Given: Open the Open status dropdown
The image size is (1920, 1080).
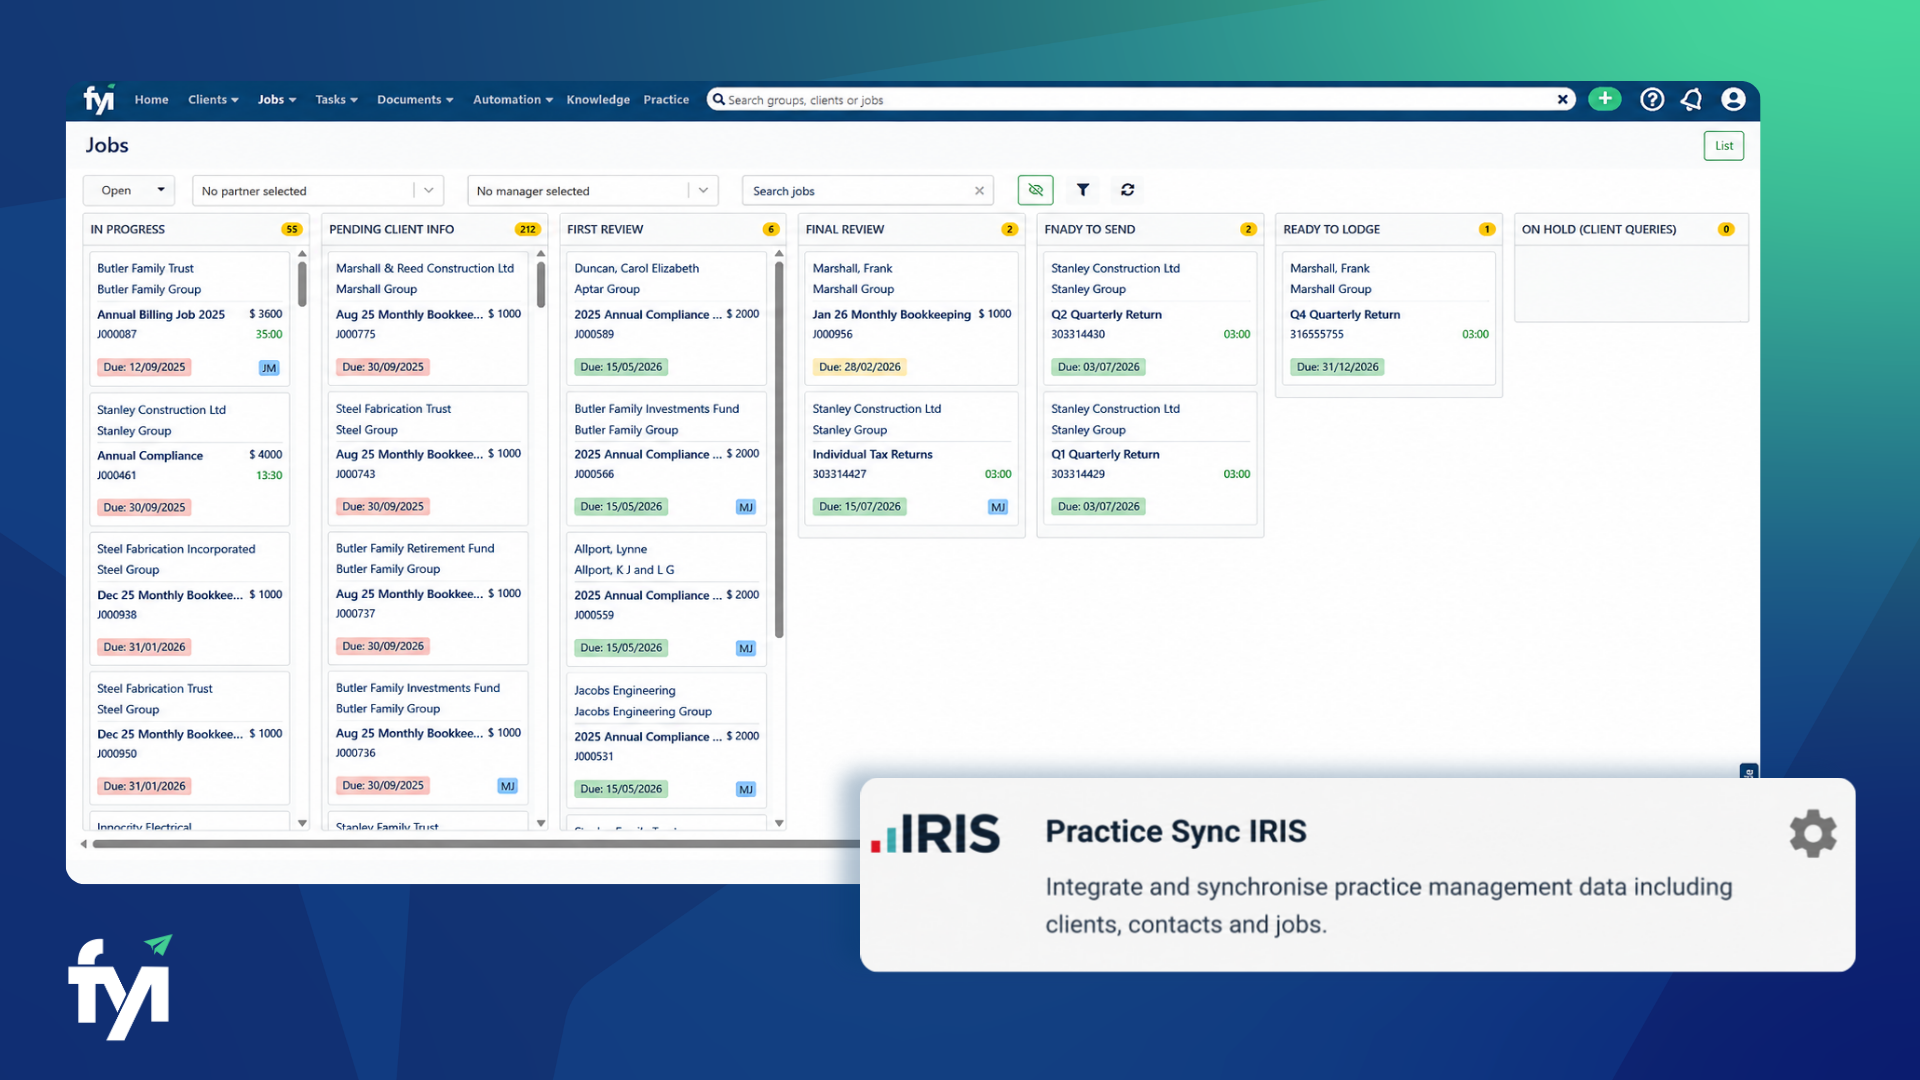Looking at the screenshot, I should pyautogui.click(x=129, y=190).
